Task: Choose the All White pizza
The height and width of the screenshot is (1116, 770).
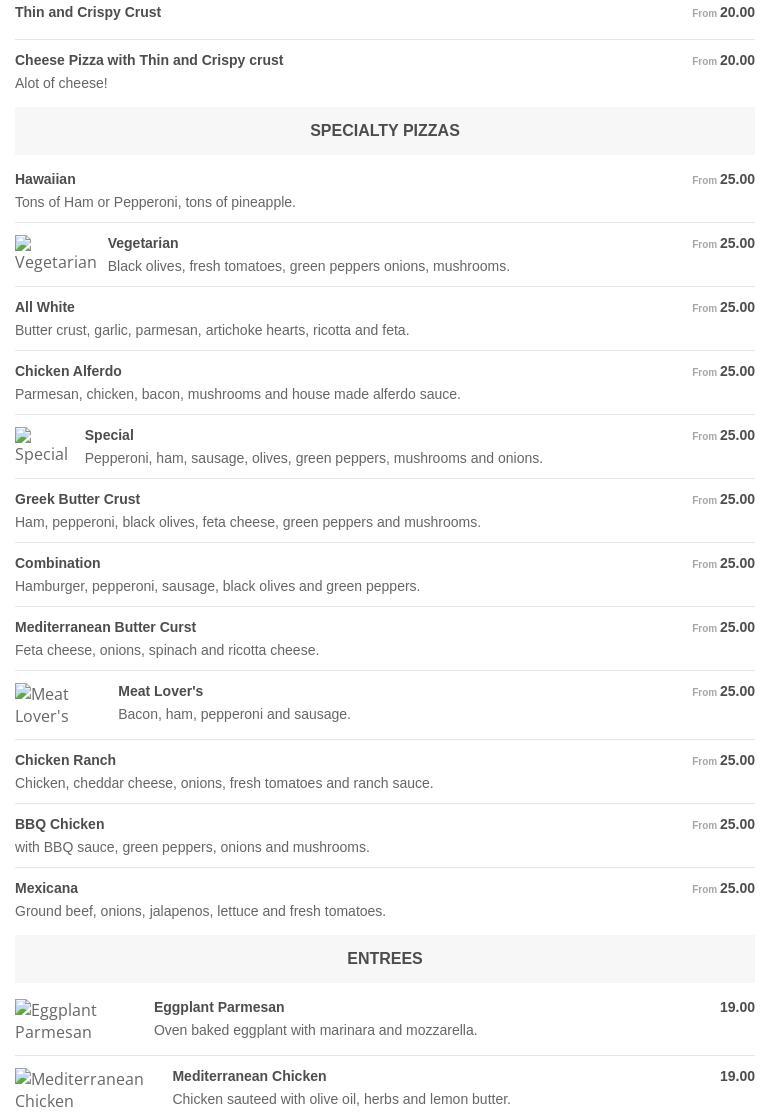Action: click(45, 307)
